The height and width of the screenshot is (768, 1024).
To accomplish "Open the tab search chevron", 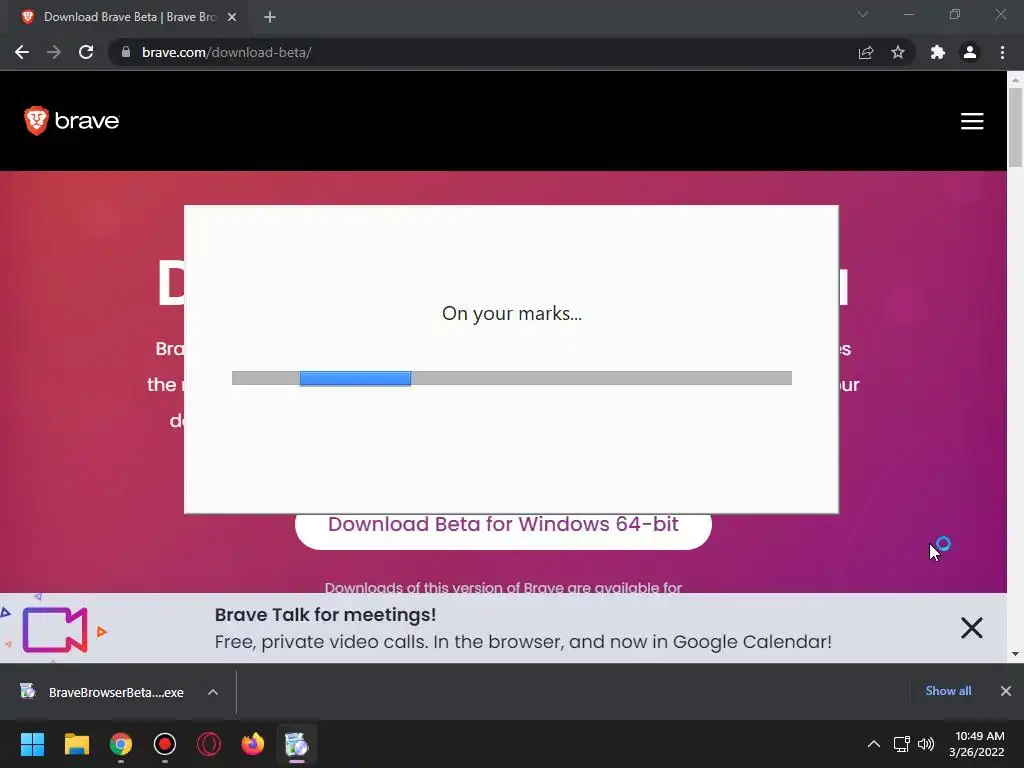I will [x=863, y=14].
